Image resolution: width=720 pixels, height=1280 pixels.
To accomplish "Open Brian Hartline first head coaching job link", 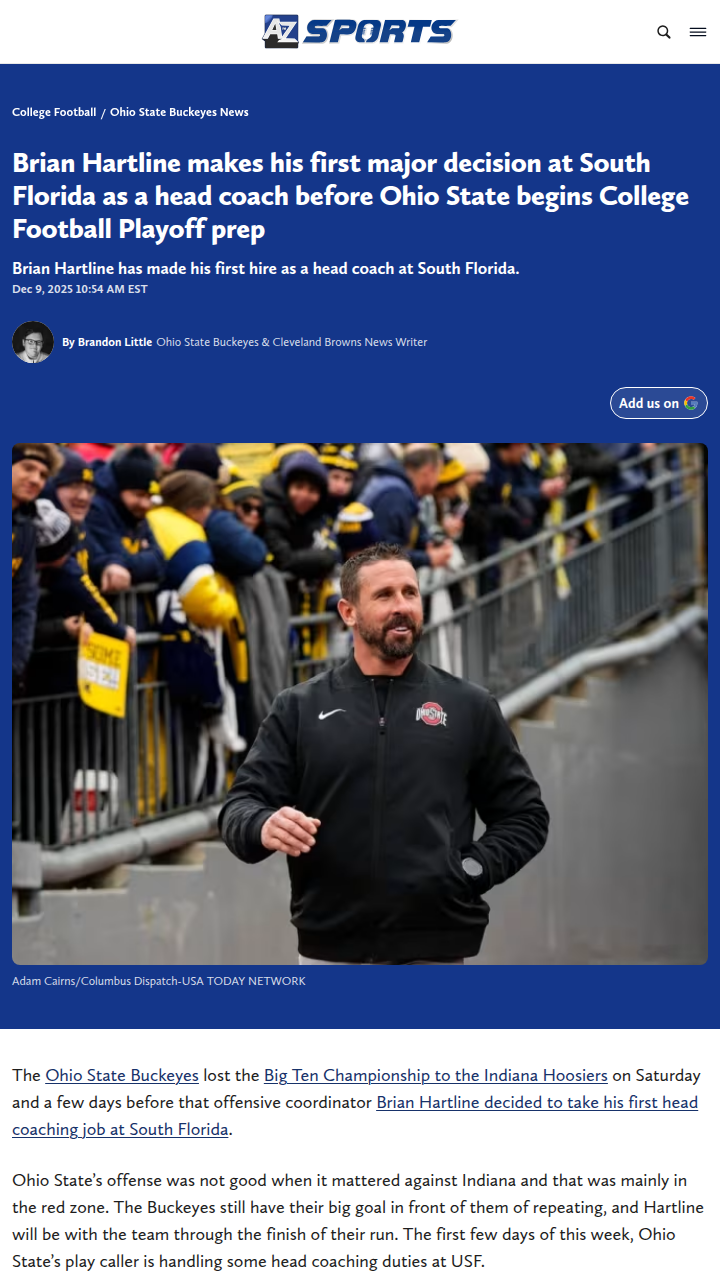I will pyautogui.click(x=355, y=1116).
